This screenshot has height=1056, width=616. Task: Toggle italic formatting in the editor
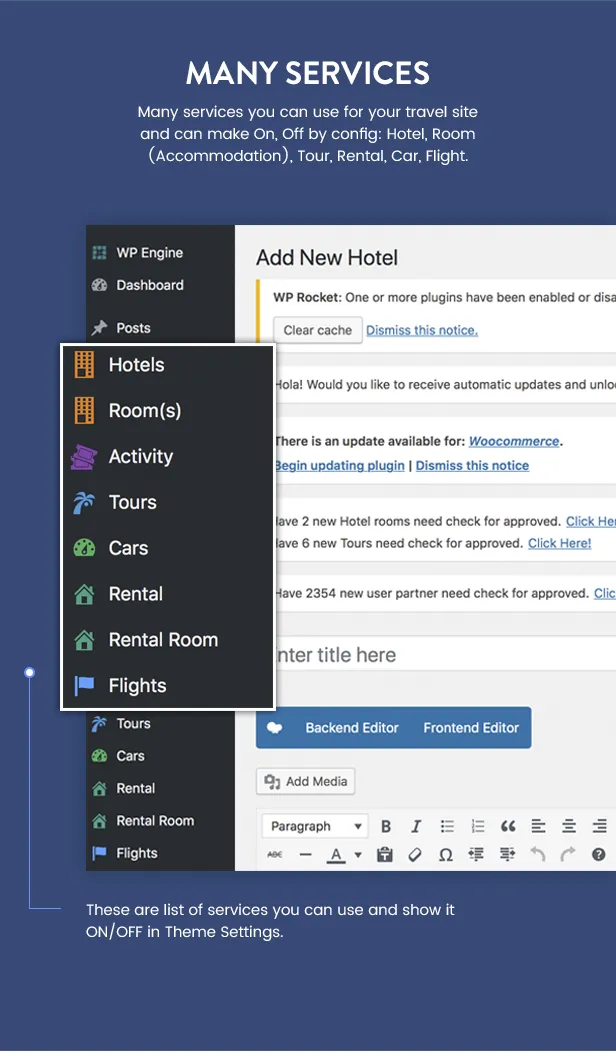(x=416, y=826)
